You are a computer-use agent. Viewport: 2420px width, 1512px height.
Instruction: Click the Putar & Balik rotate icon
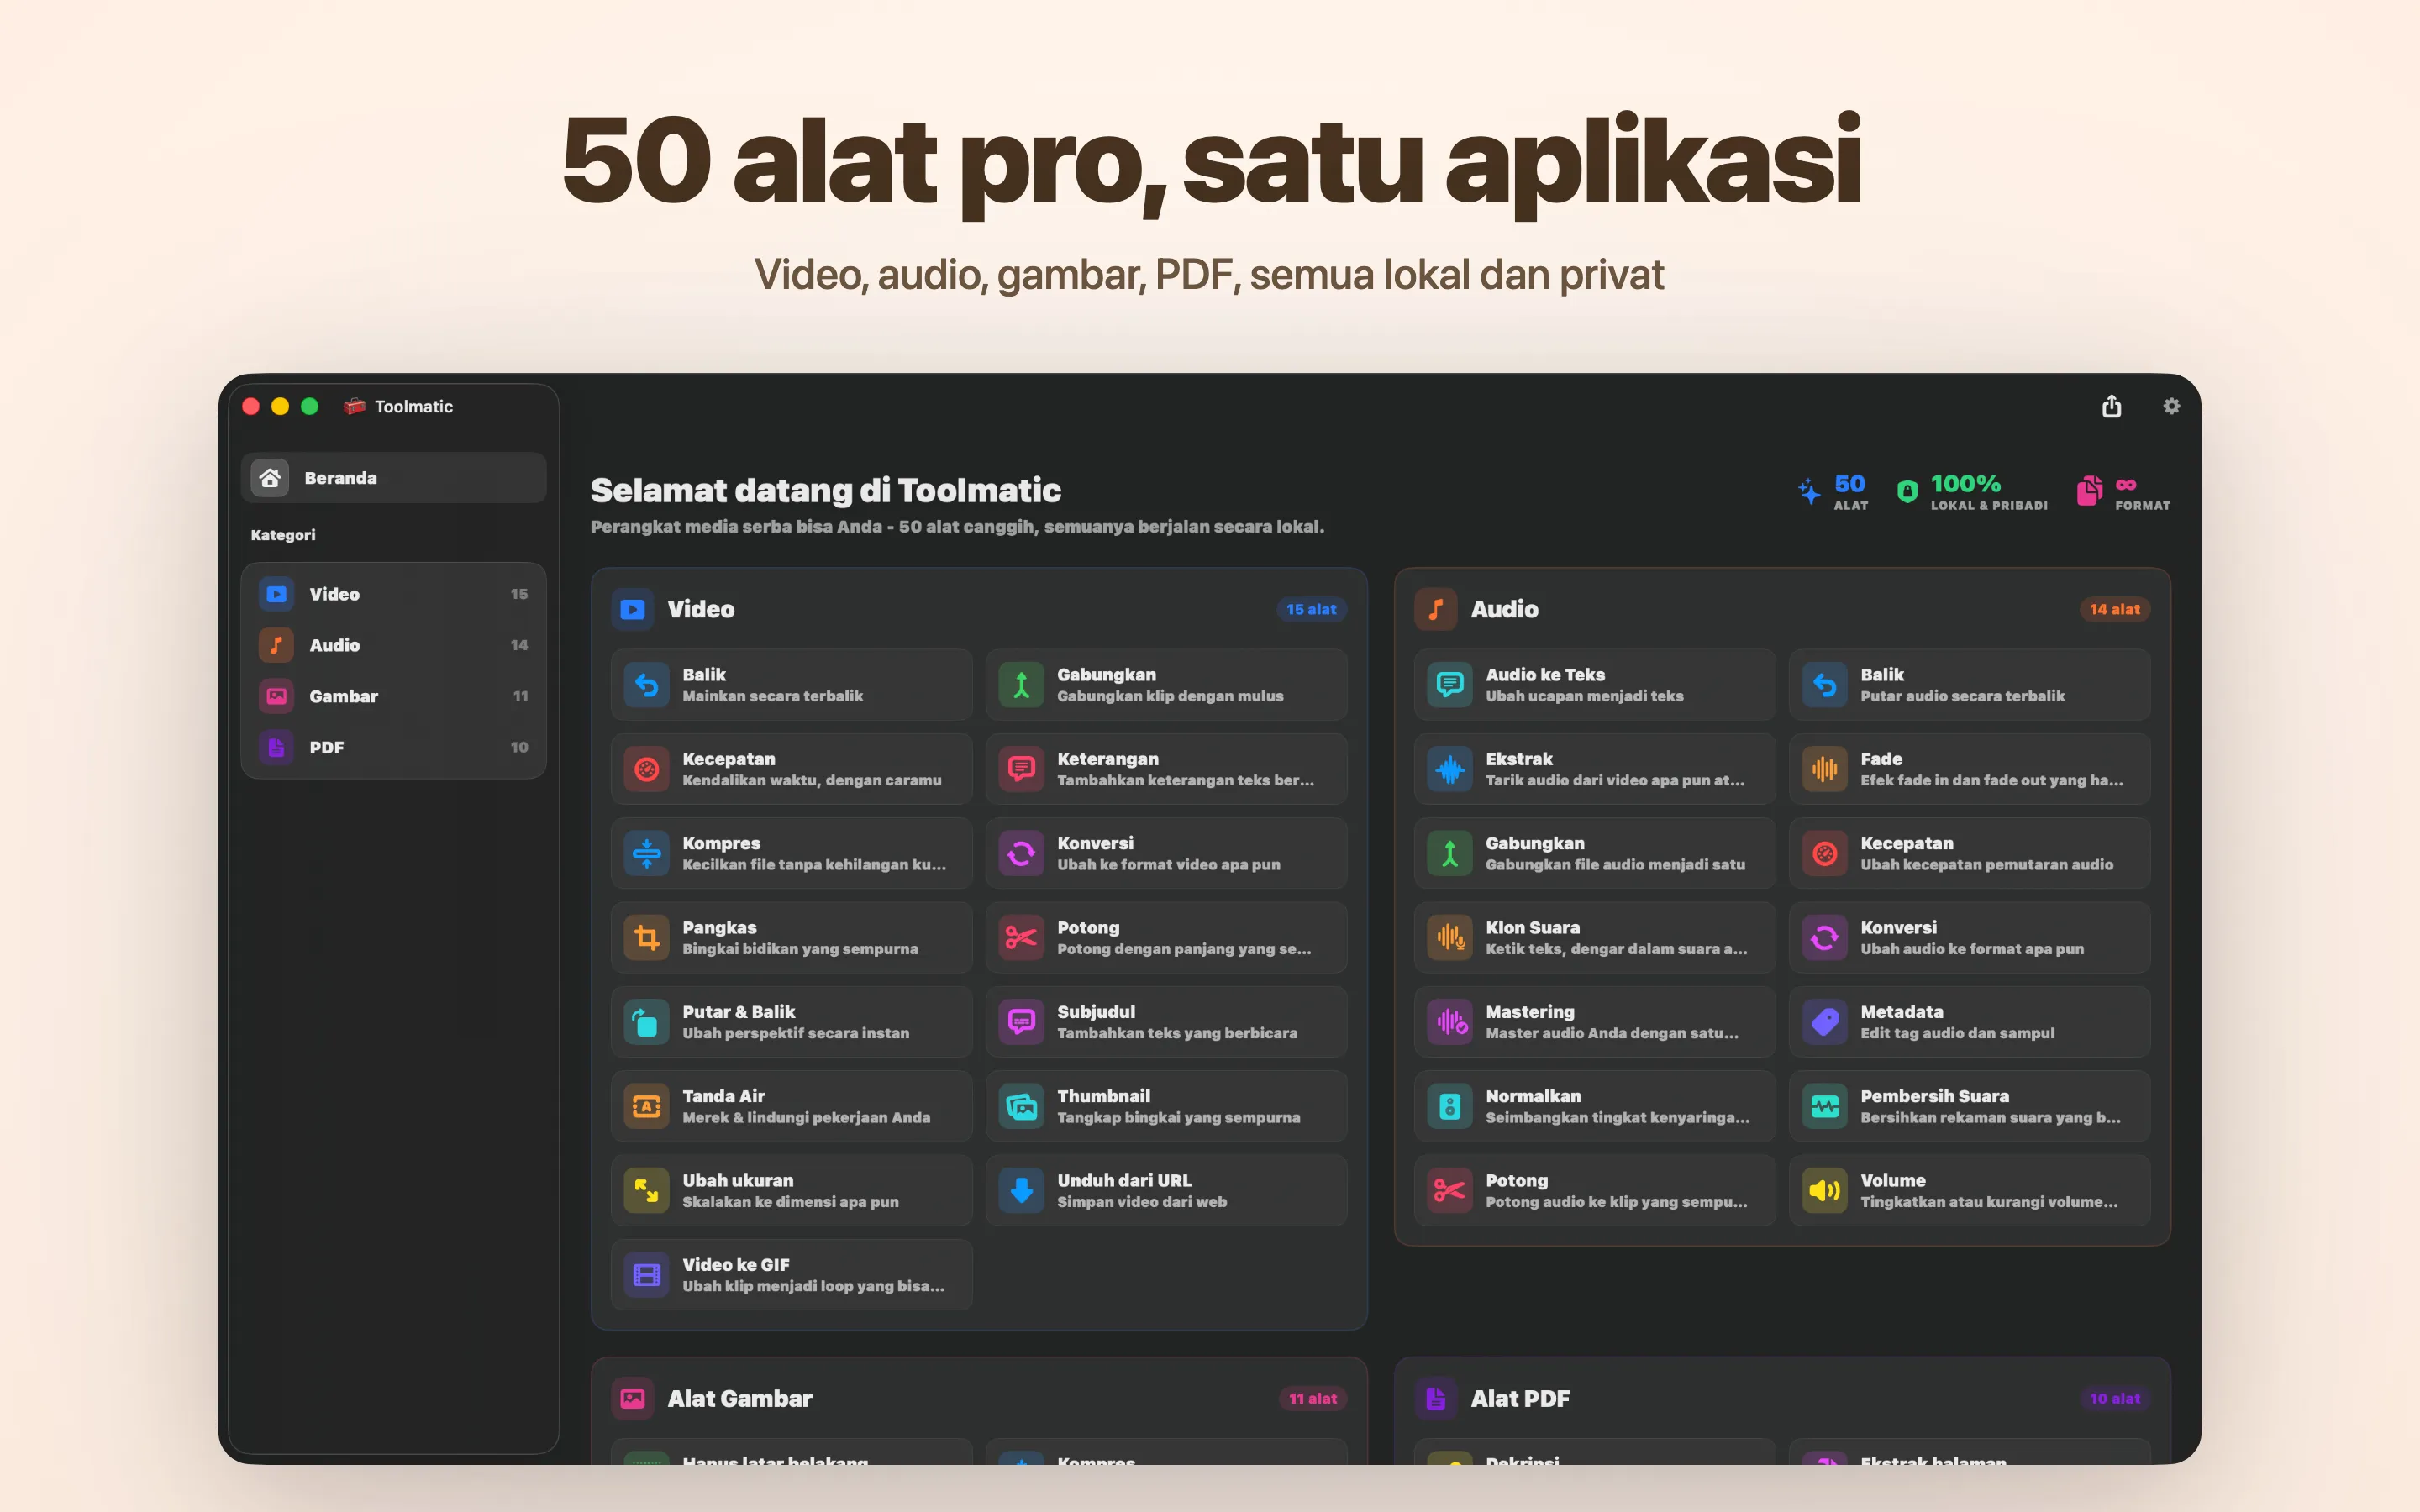tap(647, 1022)
